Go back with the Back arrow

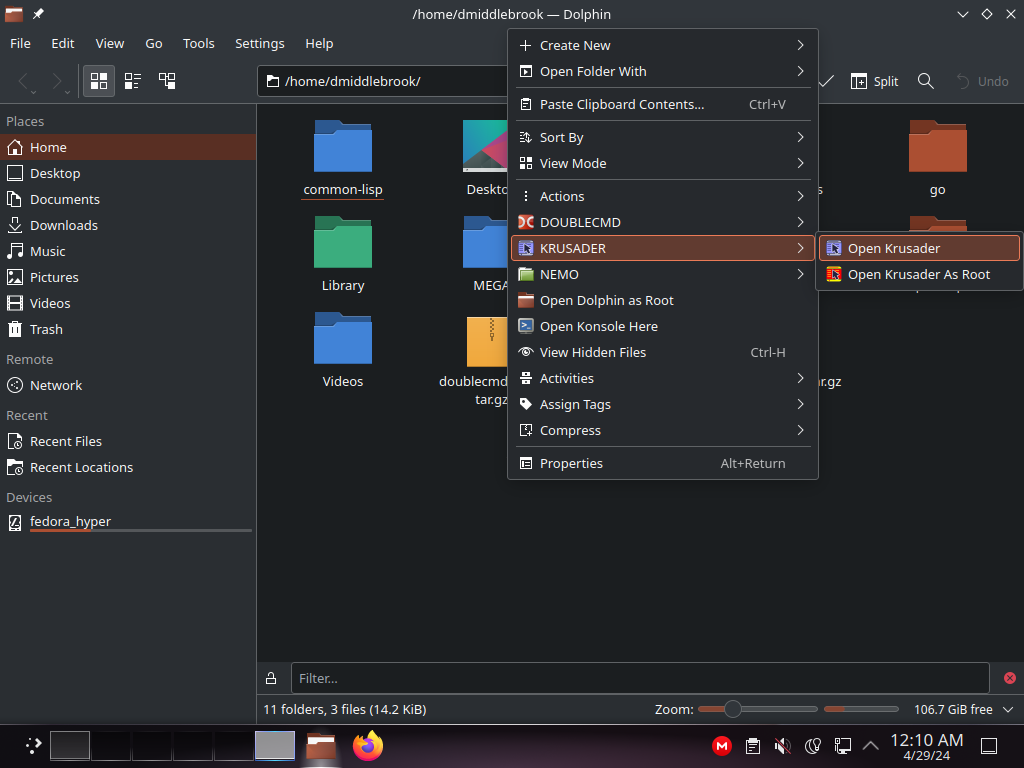[x=24, y=81]
